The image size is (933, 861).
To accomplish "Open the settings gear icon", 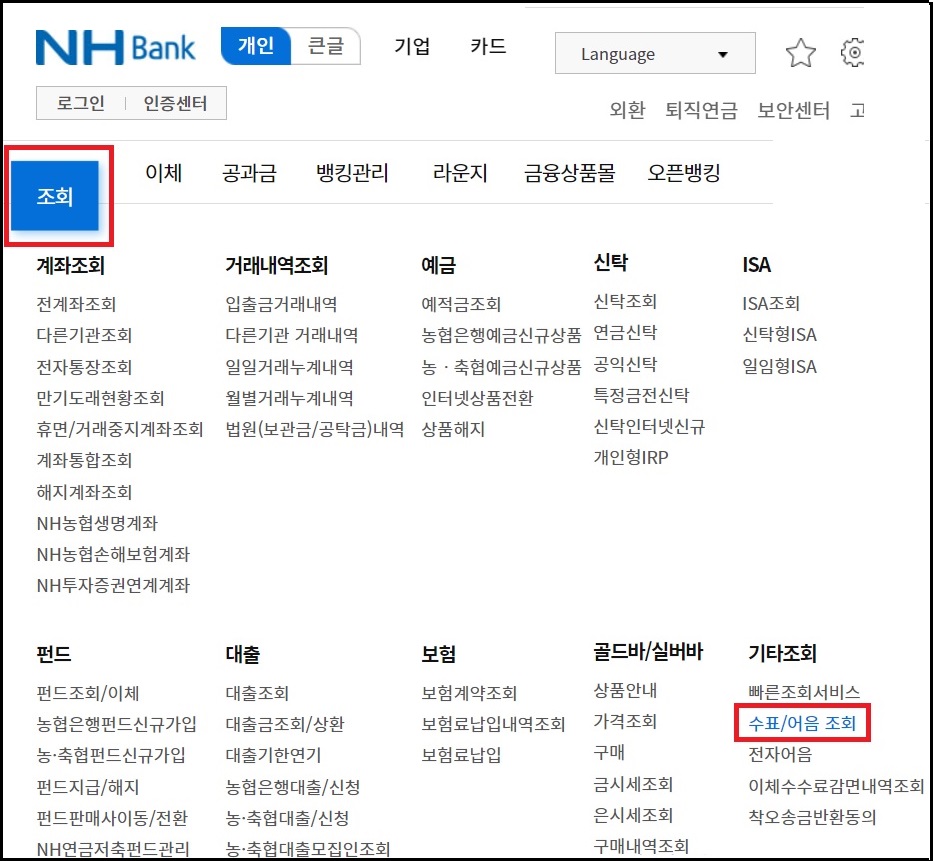I will click(x=853, y=54).
